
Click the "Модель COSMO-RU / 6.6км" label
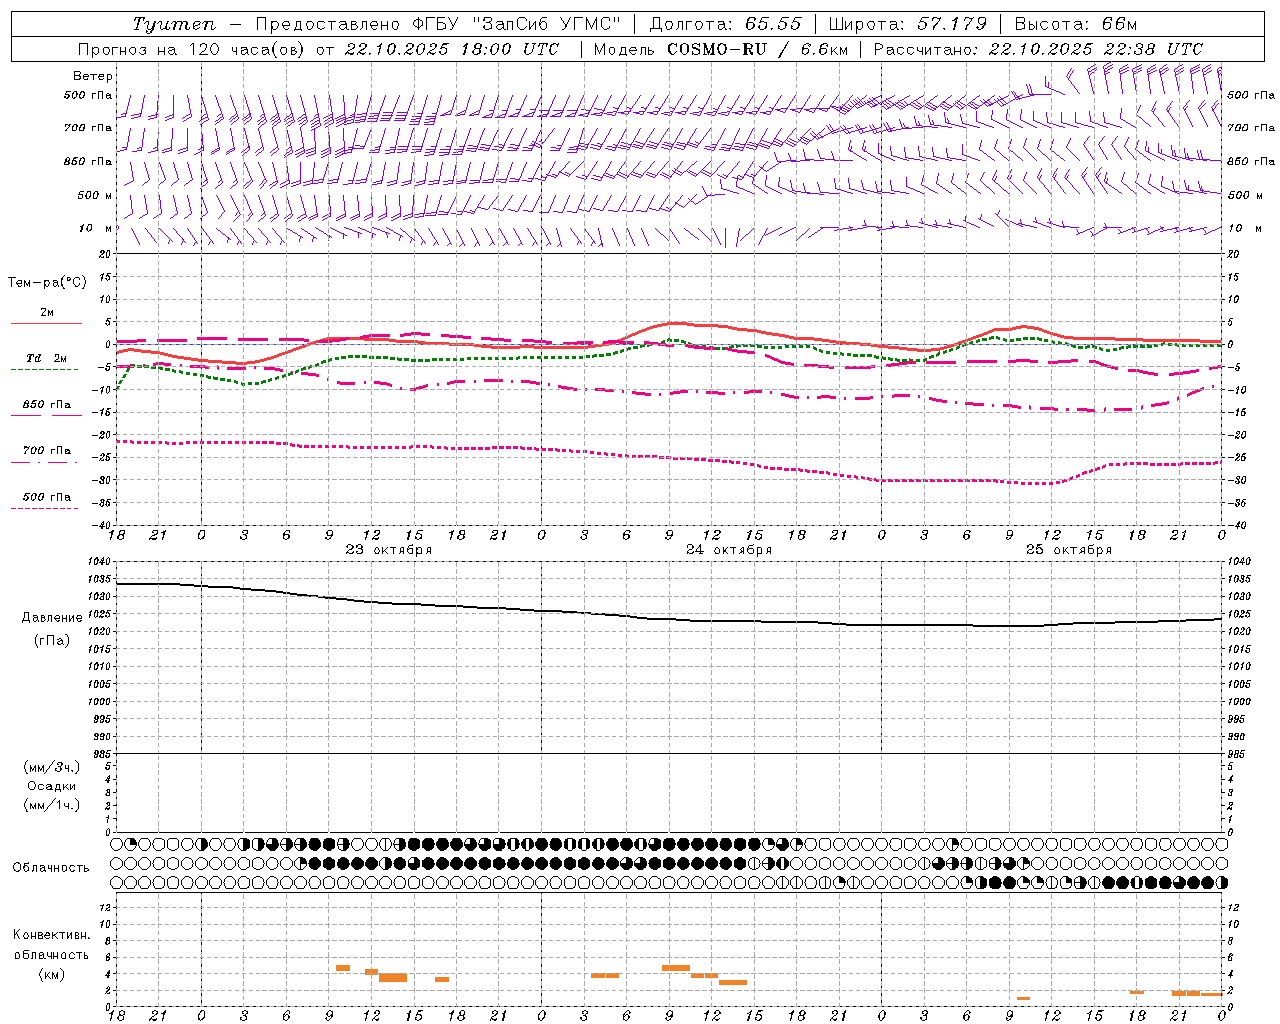pyautogui.click(x=720, y=49)
